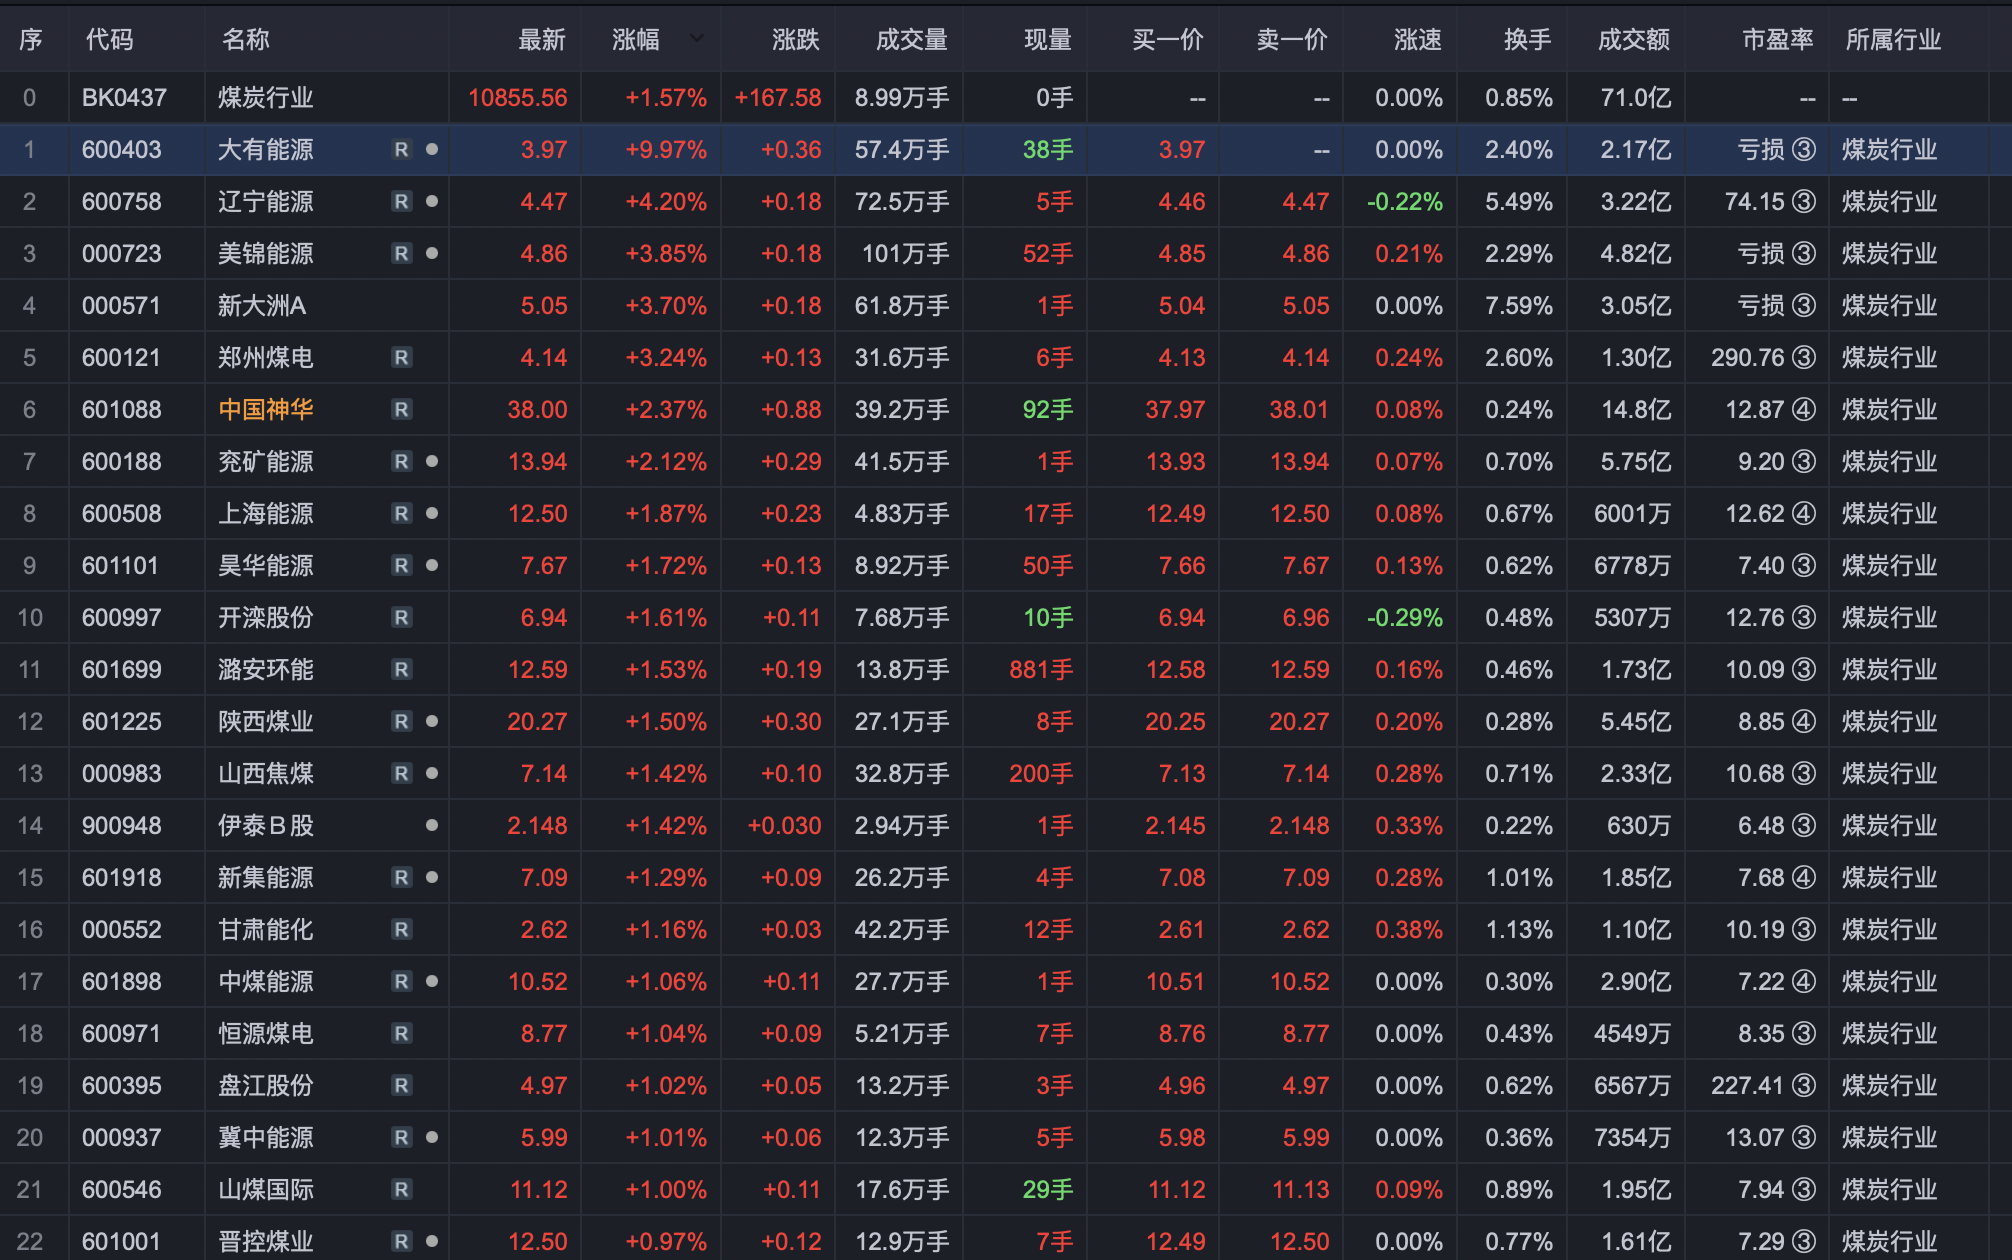2012x1260 pixels.
Task: Sort by the 市盈率 column header
Action: (1777, 40)
